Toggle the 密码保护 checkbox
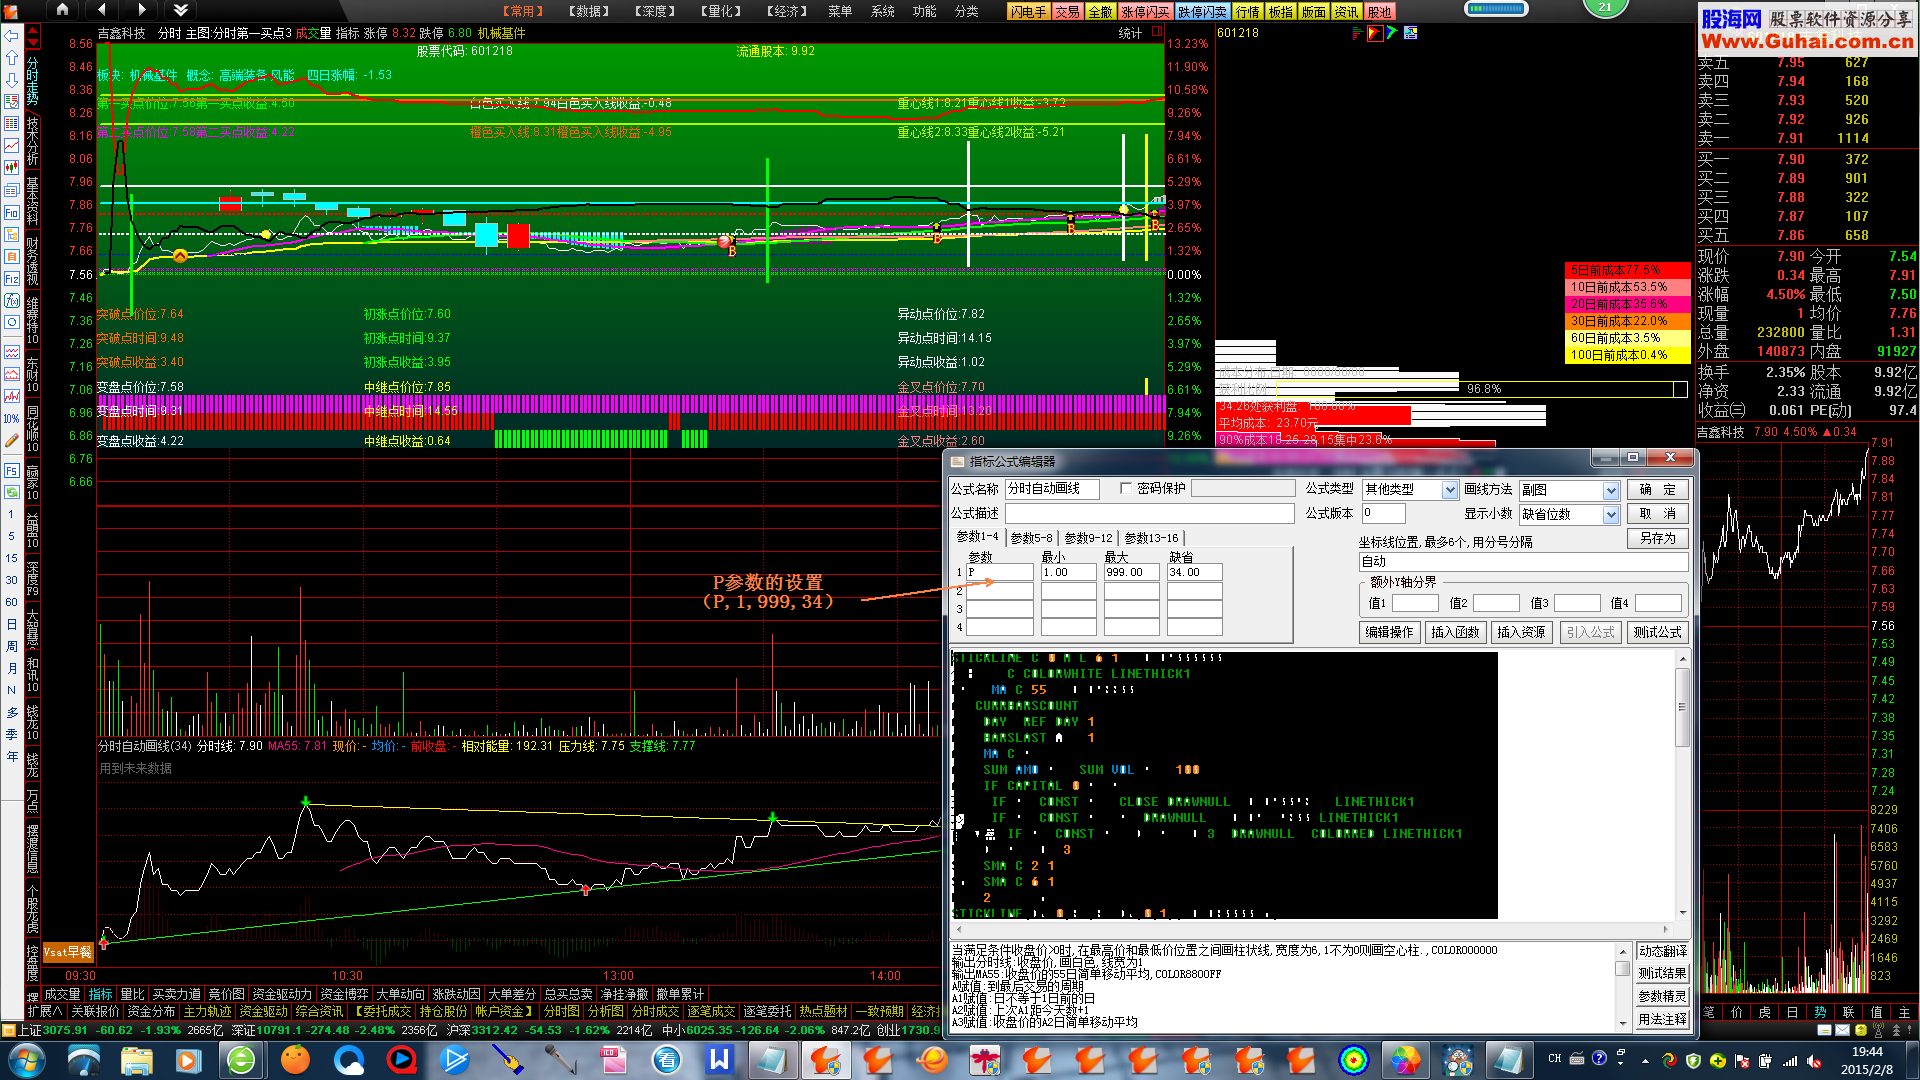Image resolution: width=1920 pixels, height=1080 pixels. [x=1126, y=488]
